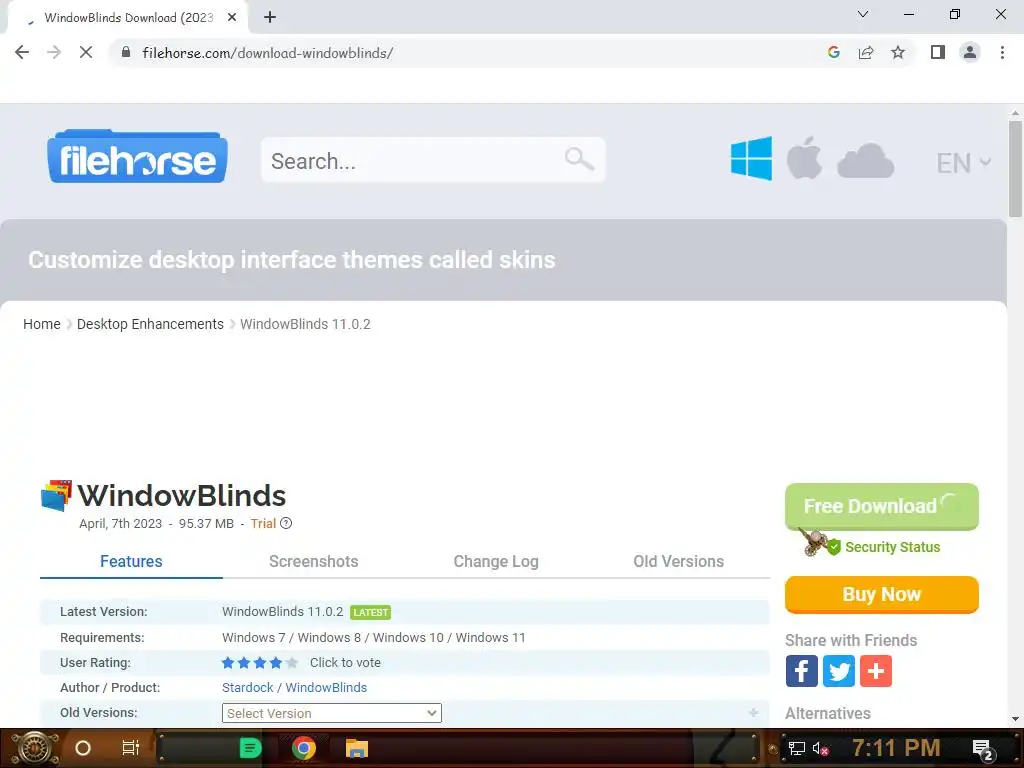Stop page loading with the X button
The width and height of the screenshot is (1024, 768).
click(x=86, y=52)
